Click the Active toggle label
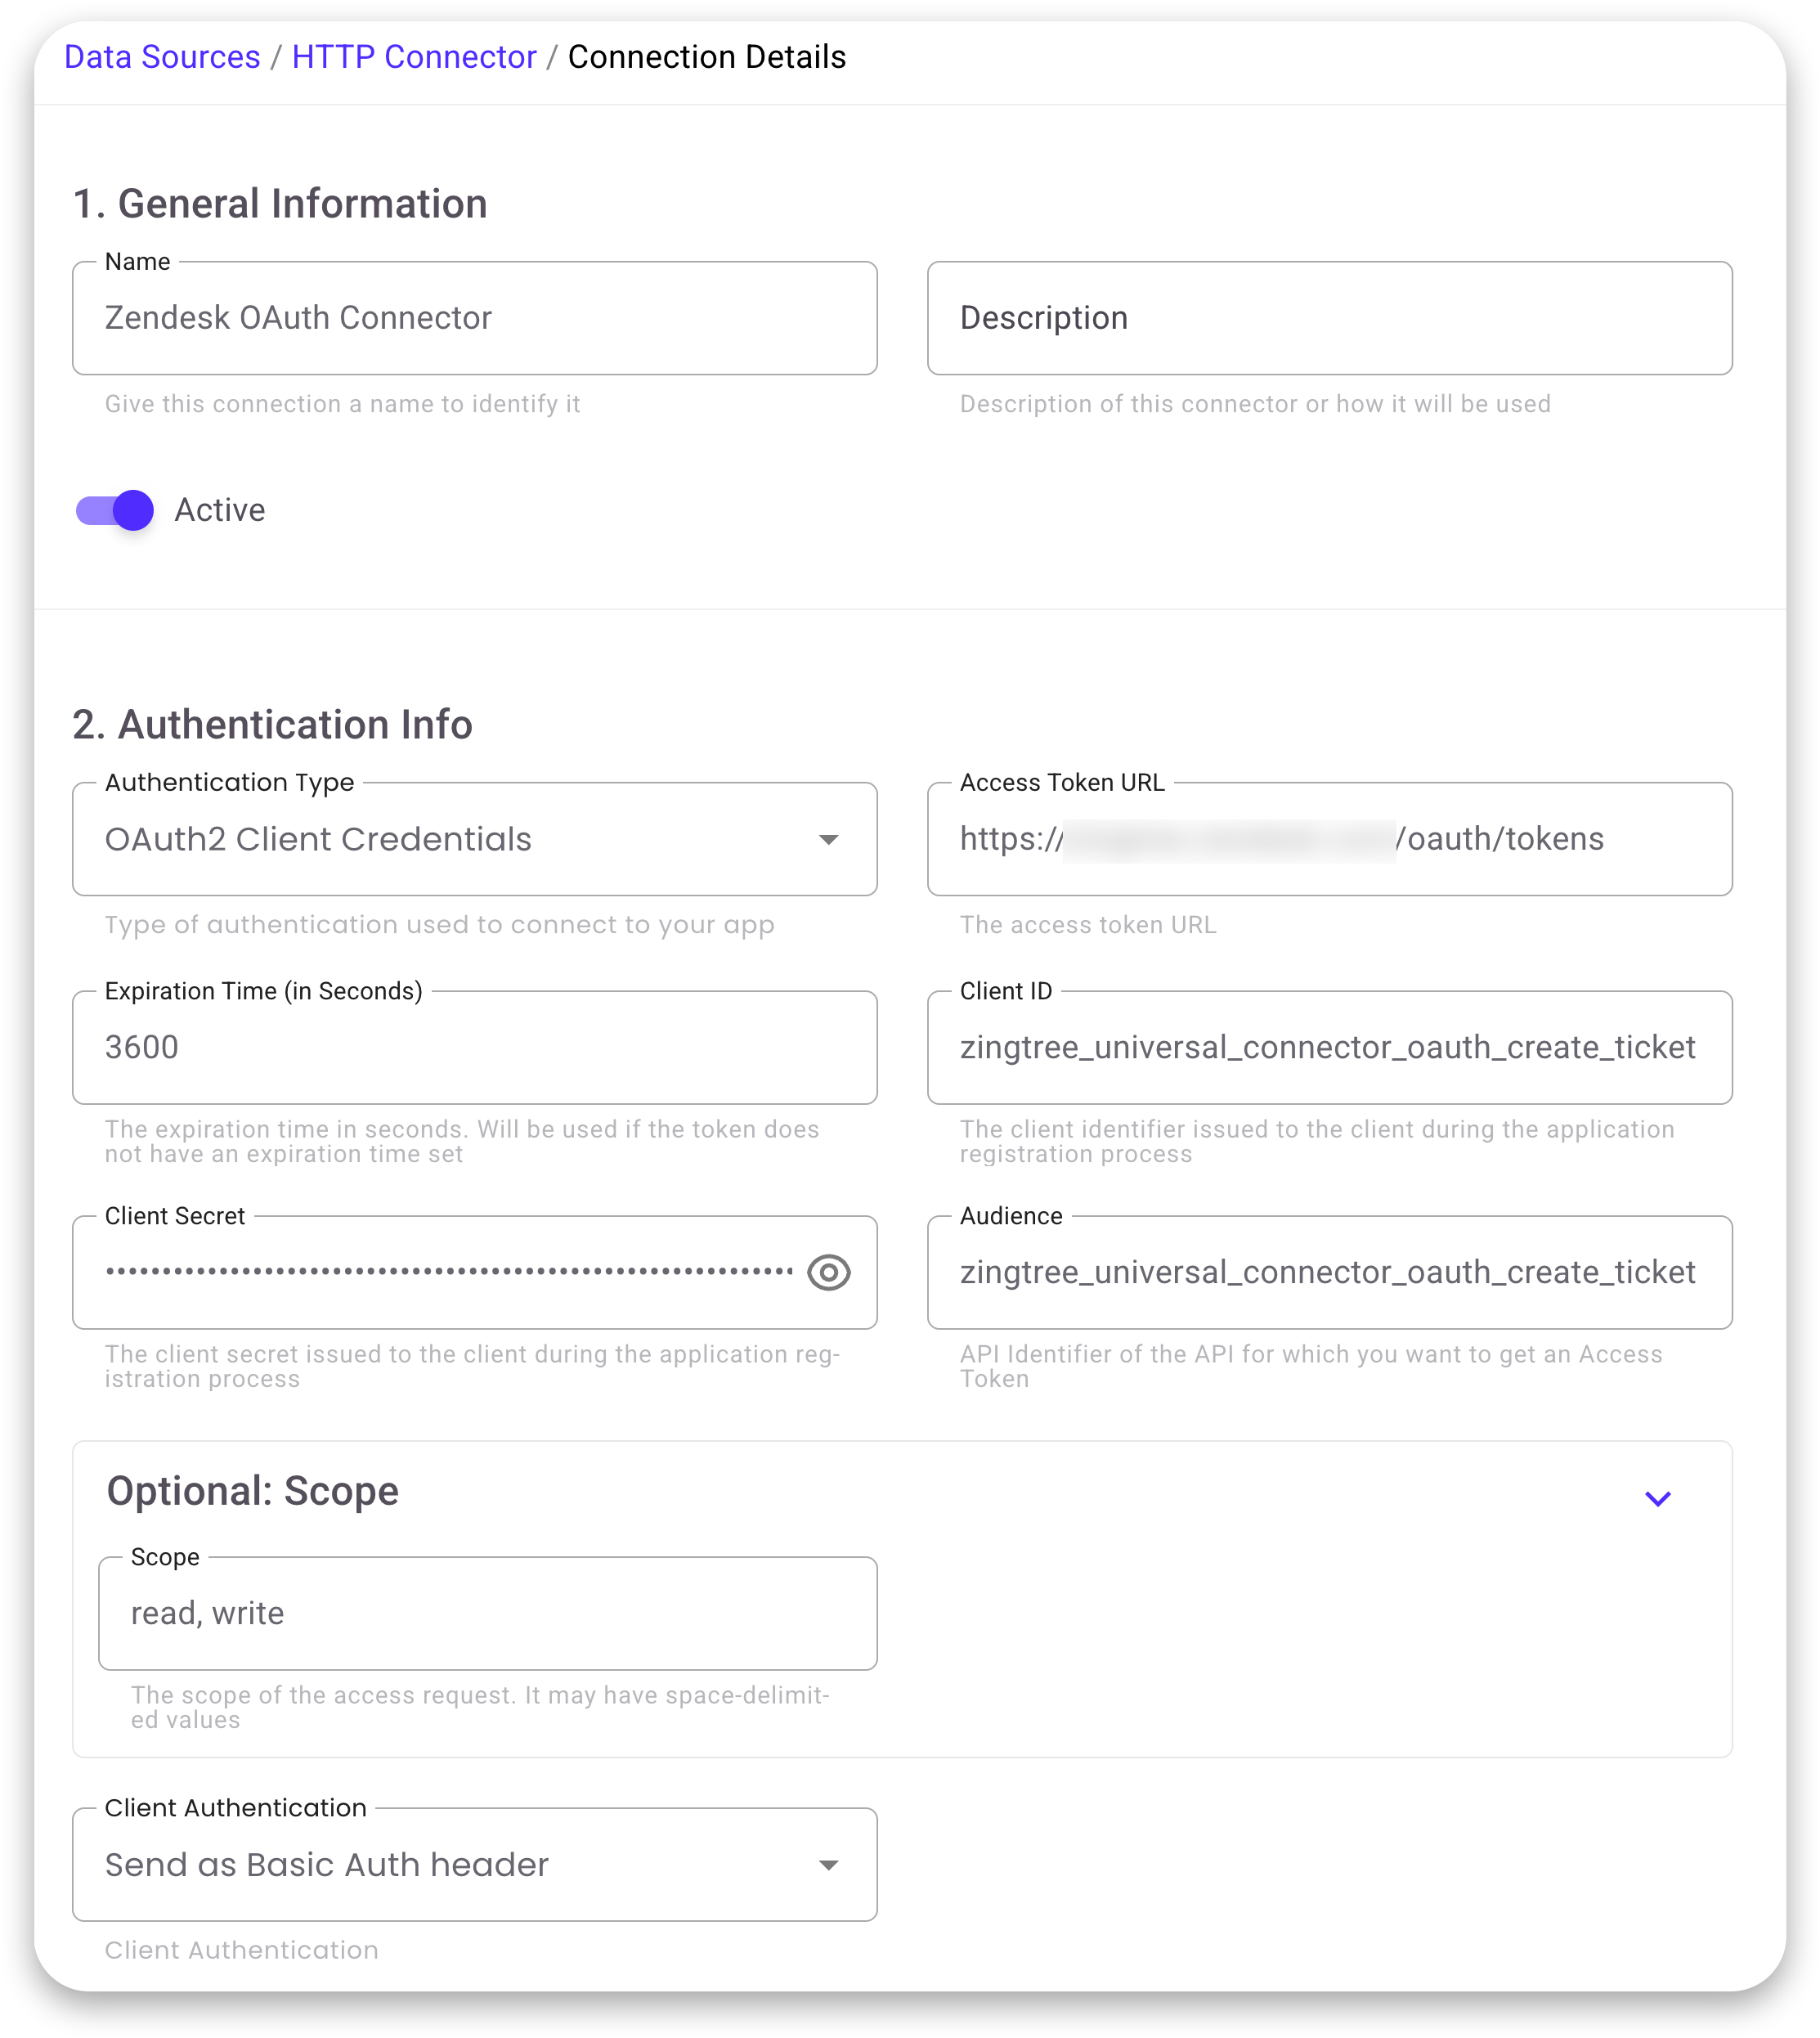The width and height of the screenshot is (1820, 2038). 220,510
